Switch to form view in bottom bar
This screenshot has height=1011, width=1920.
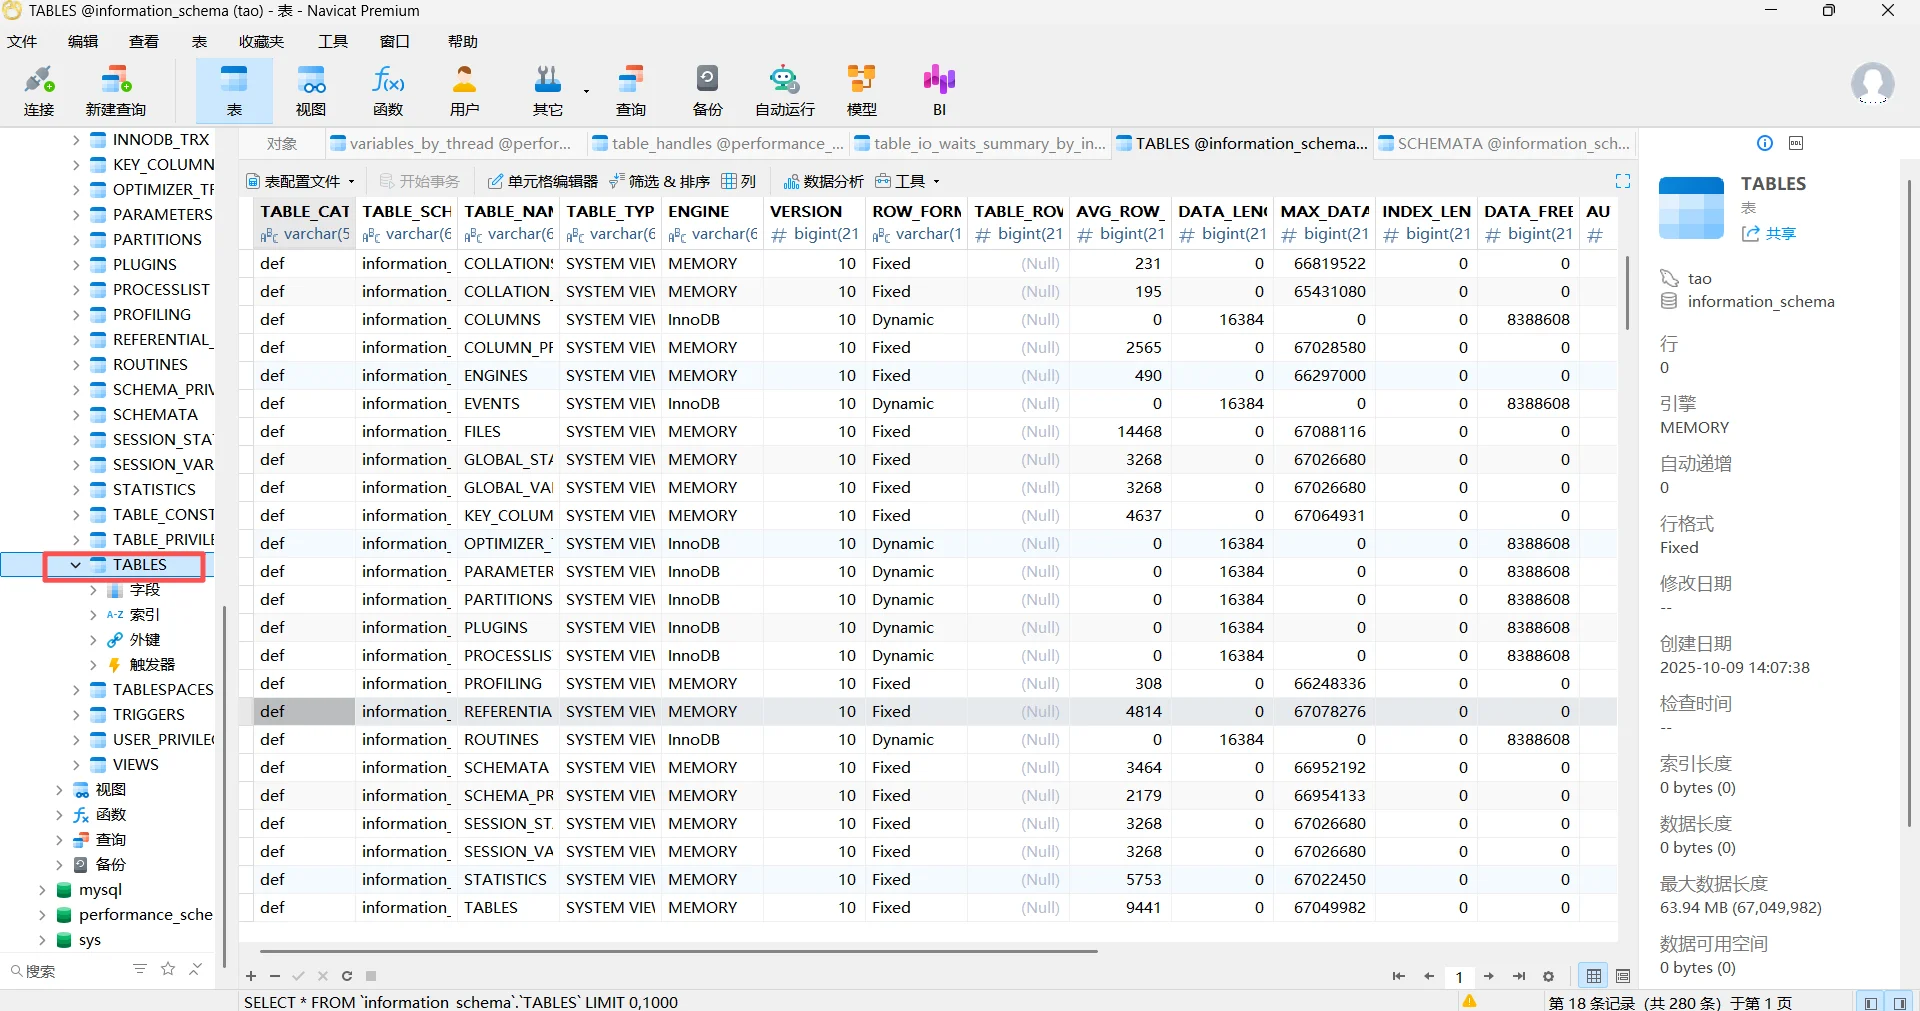1623,976
